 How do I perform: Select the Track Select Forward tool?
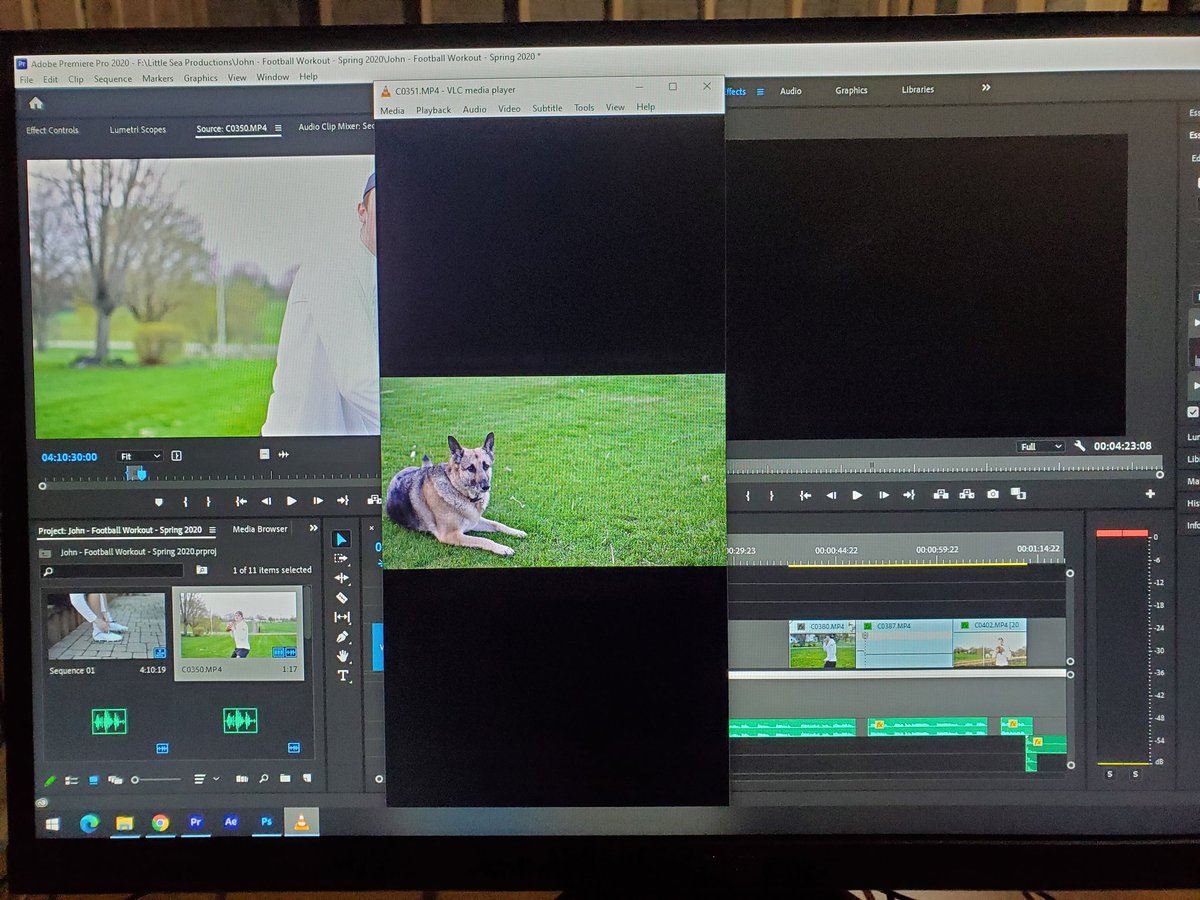[342, 559]
